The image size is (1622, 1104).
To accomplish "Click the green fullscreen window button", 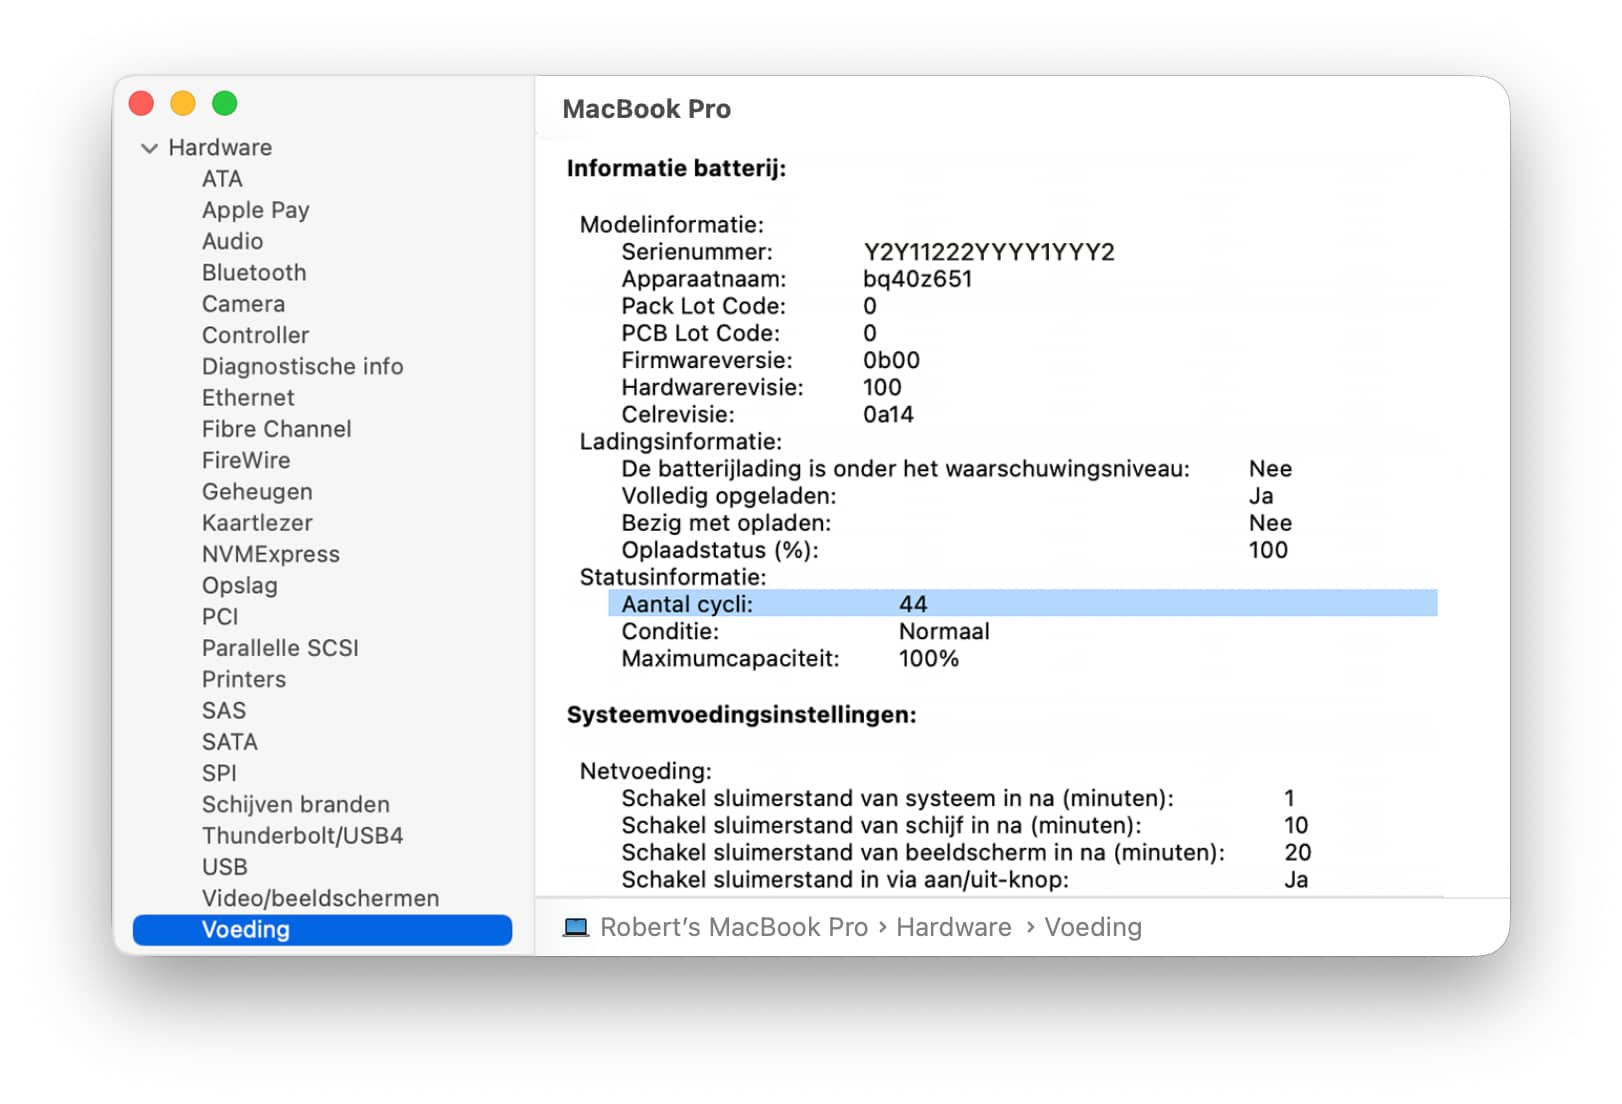I will pos(225,103).
